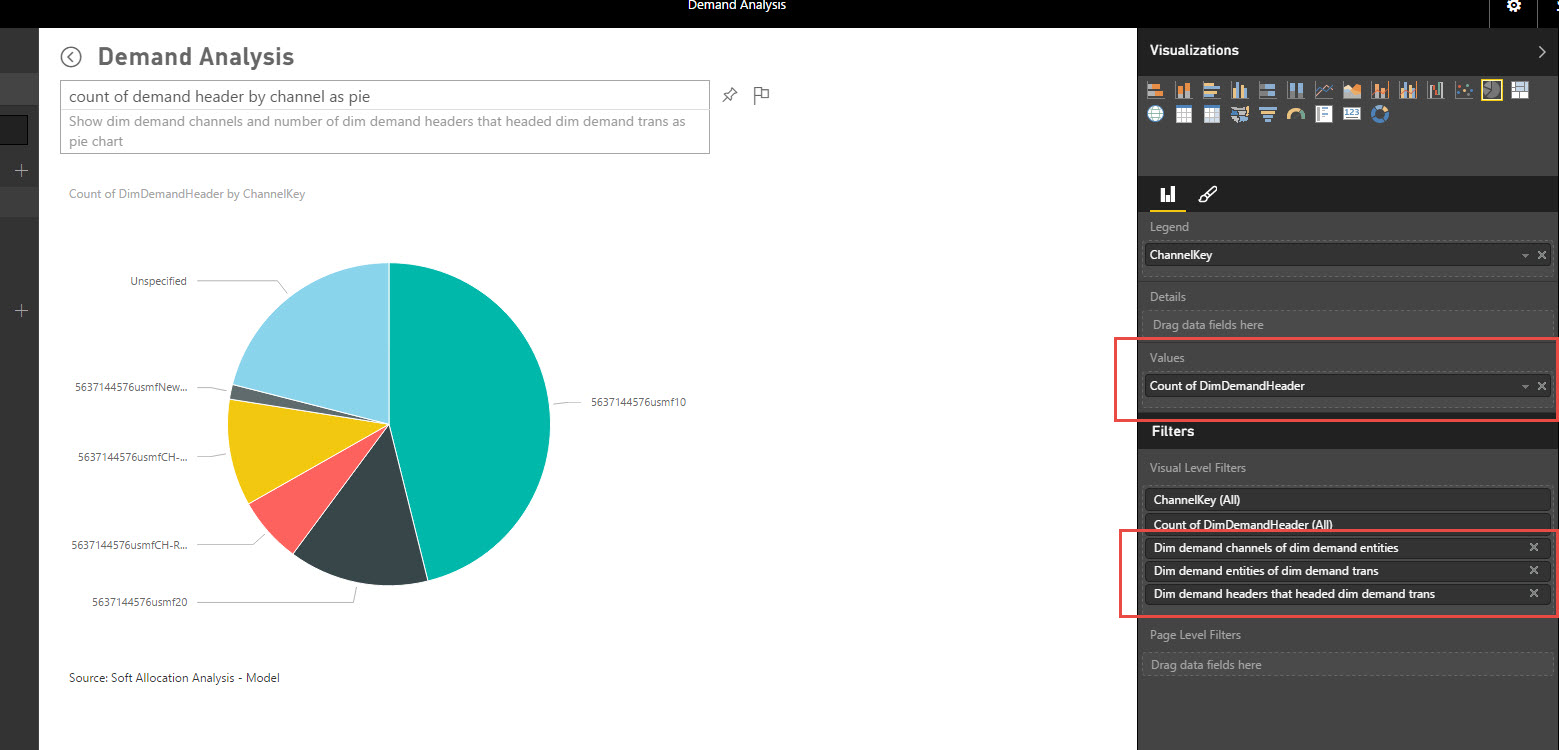
Task: Click the 5637144576usmf10 data label
Action: pyautogui.click(x=638, y=403)
